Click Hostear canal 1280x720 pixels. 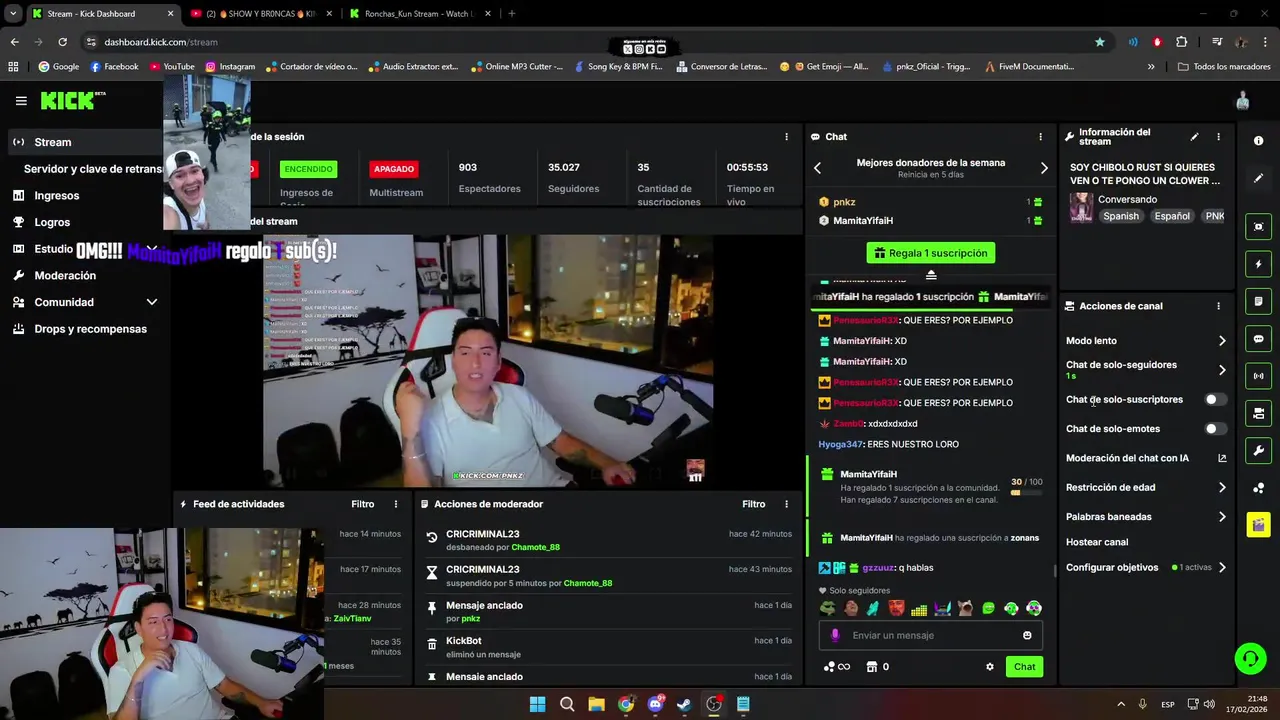tap(1096, 542)
